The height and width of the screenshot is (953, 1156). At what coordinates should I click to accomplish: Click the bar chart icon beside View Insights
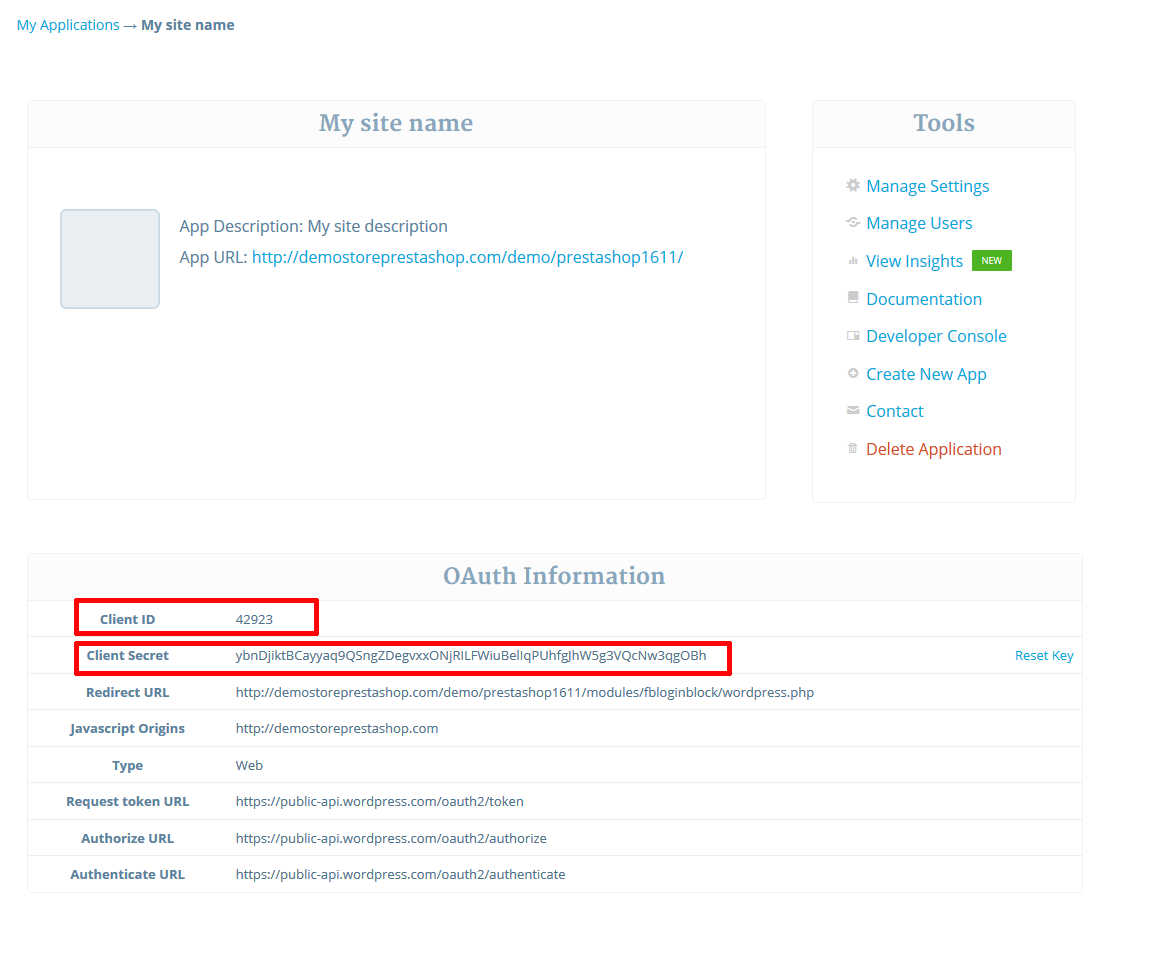click(x=853, y=261)
